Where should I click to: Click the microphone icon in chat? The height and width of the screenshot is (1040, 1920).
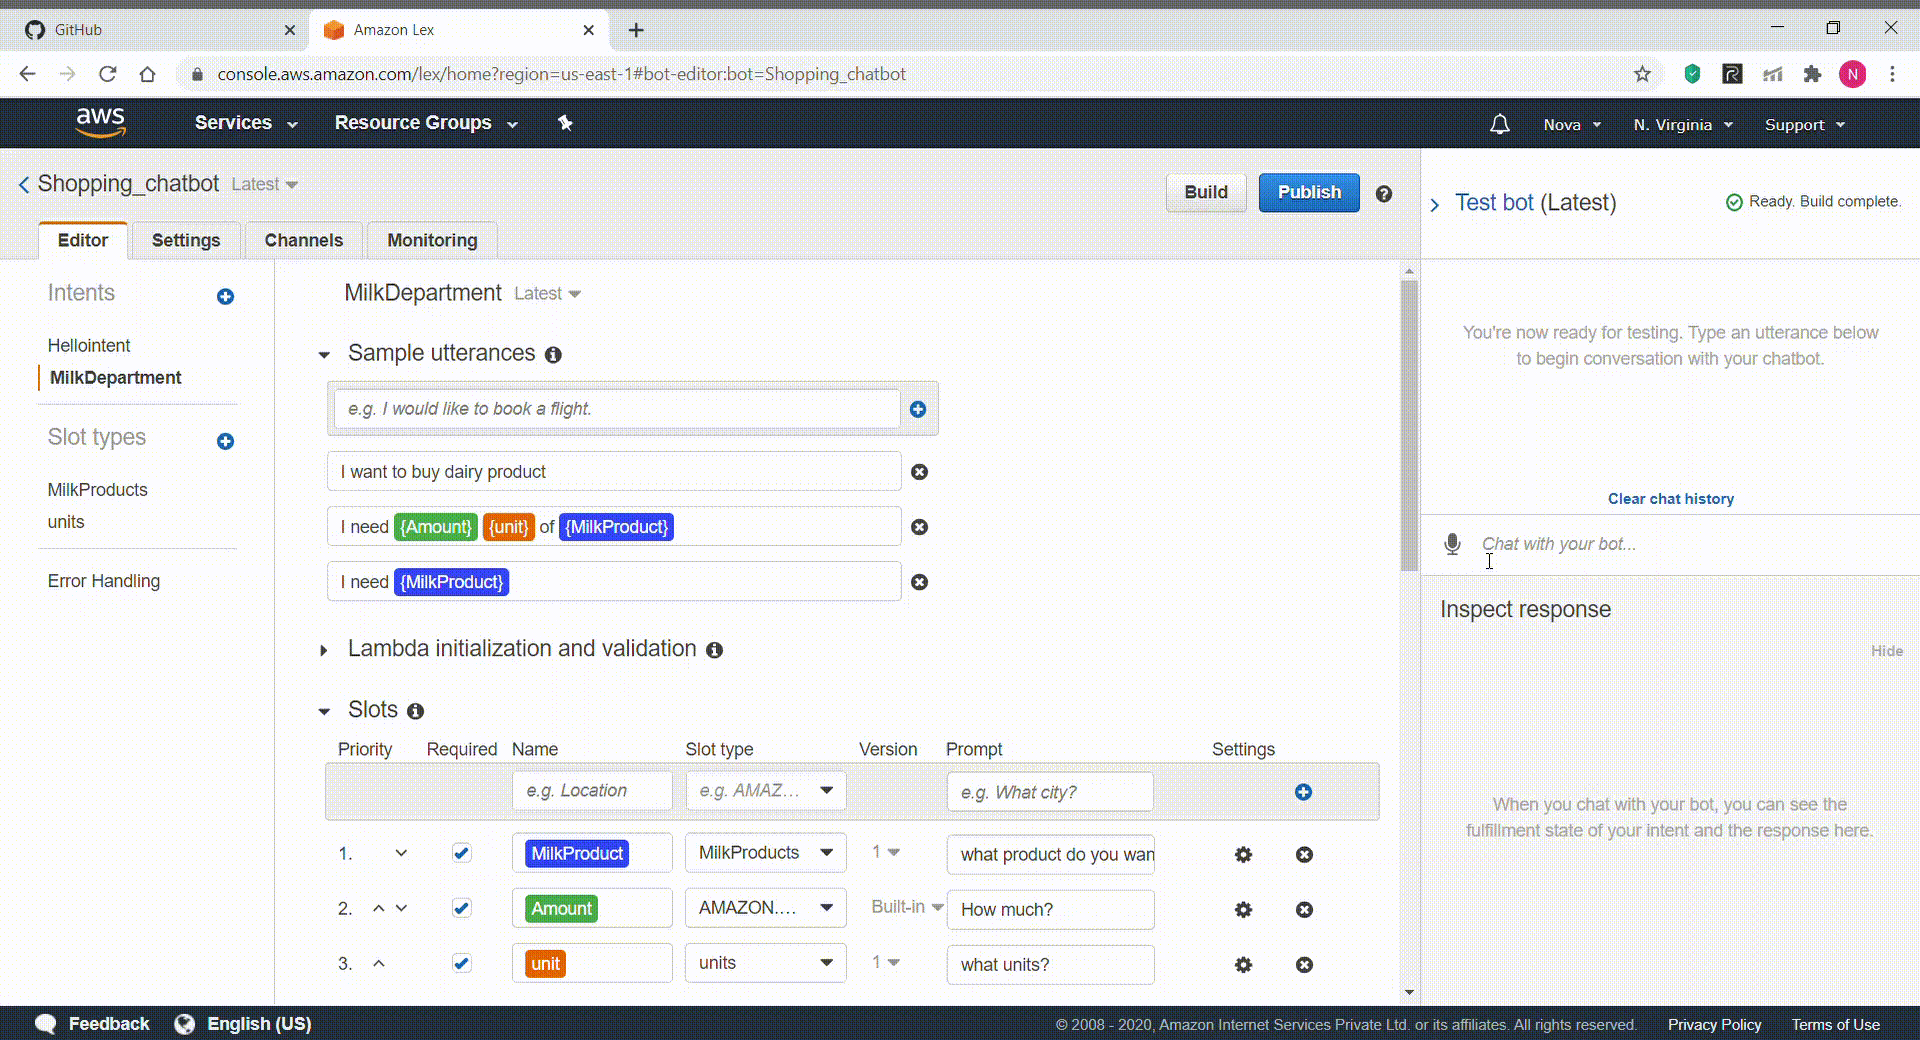coord(1453,544)
